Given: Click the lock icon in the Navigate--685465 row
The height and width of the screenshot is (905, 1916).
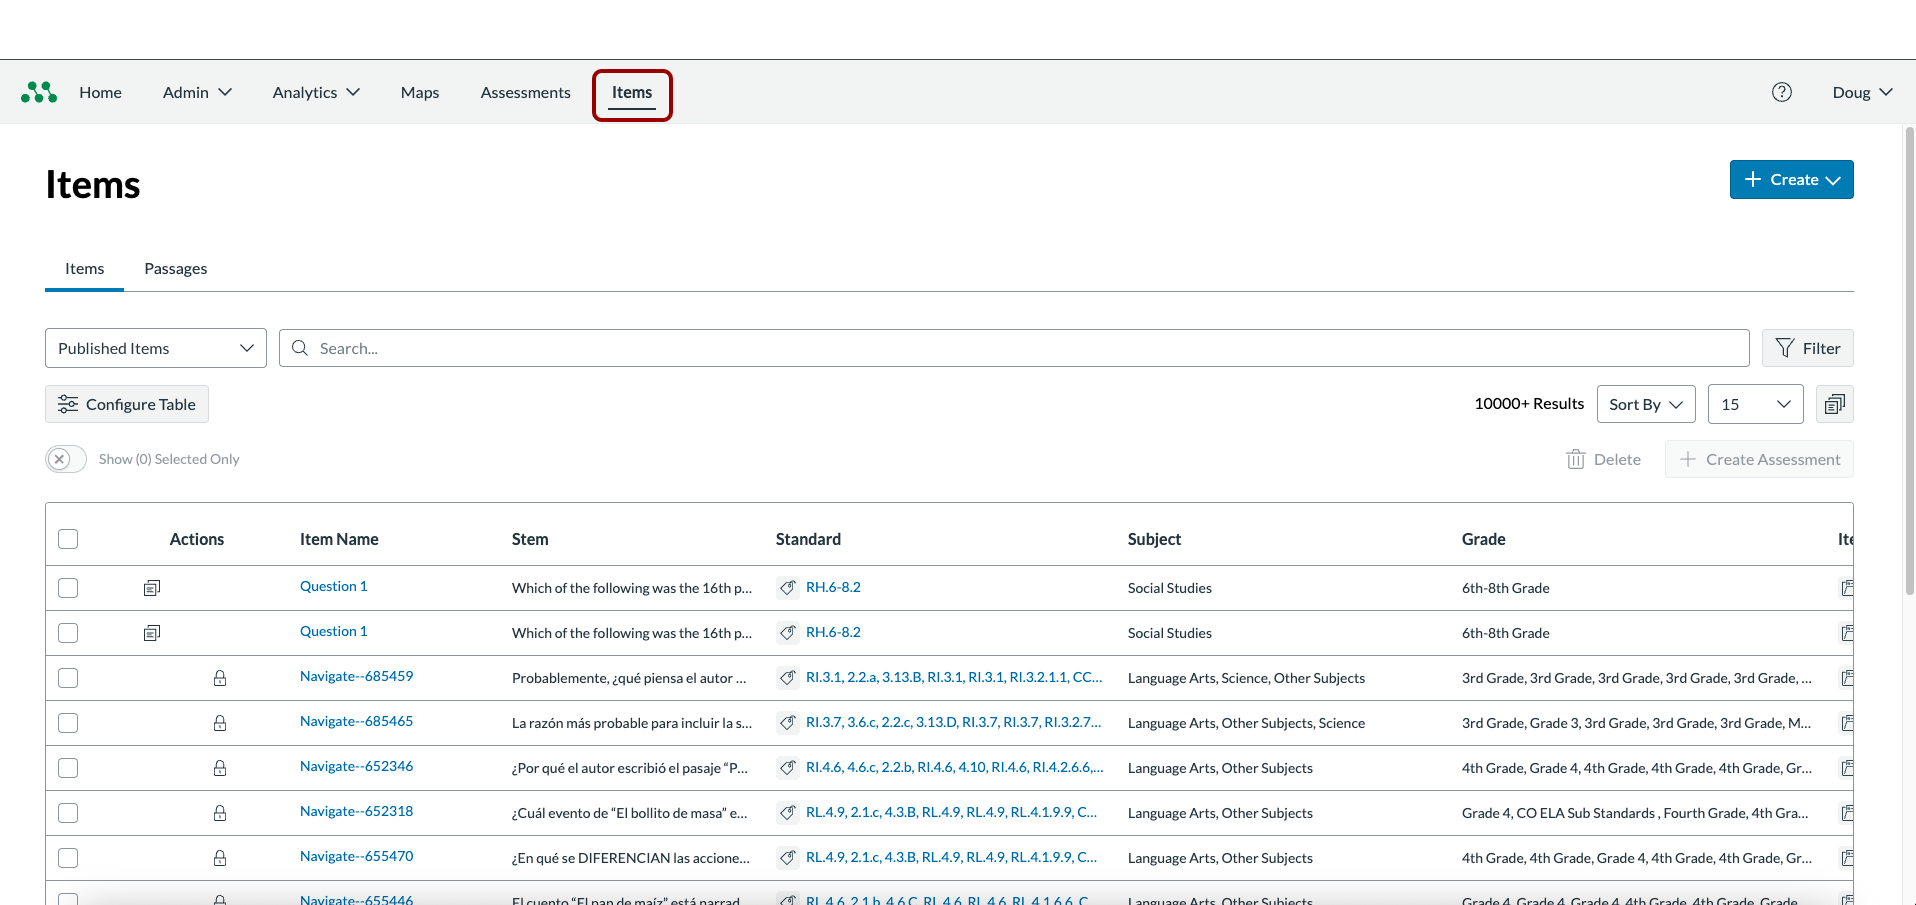Looking at the screenshot, I should [x=220, y=723].
